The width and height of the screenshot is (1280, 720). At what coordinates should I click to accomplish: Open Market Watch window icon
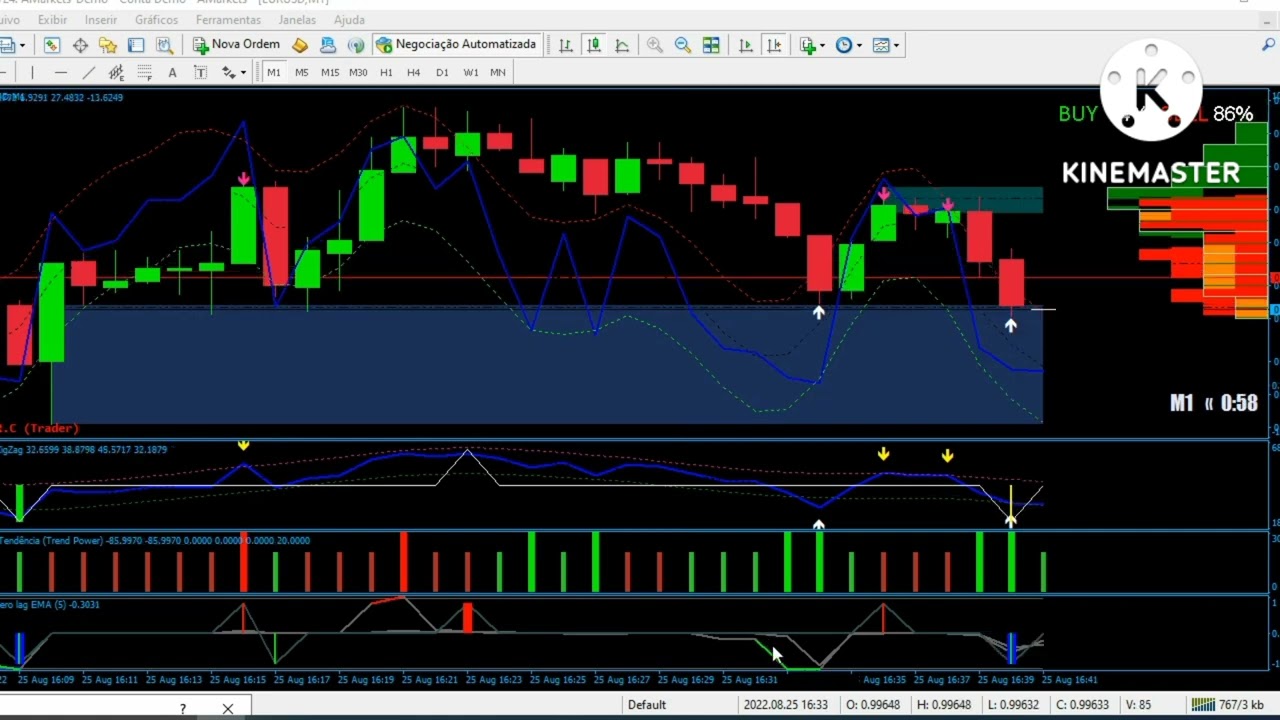point(52,45)
